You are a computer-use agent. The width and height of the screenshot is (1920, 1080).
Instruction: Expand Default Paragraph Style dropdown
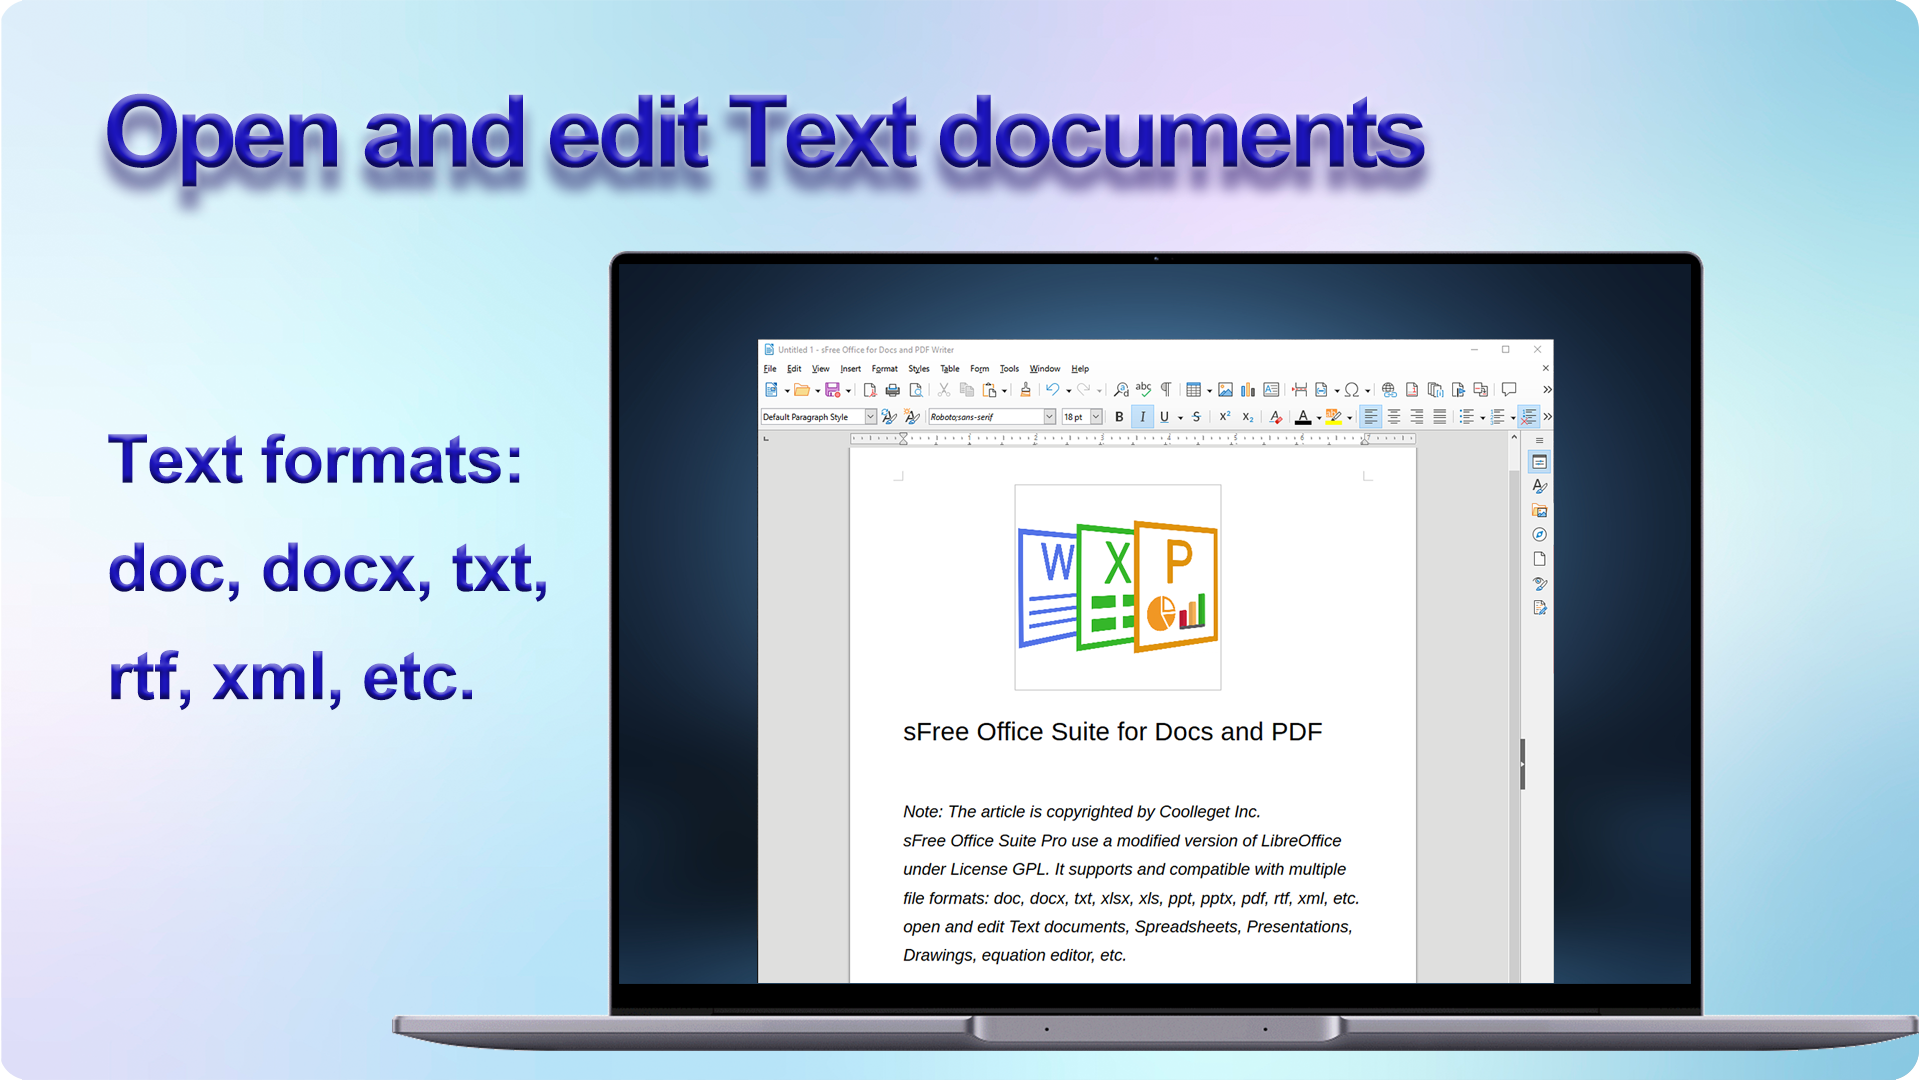click(x=870, y=417)
